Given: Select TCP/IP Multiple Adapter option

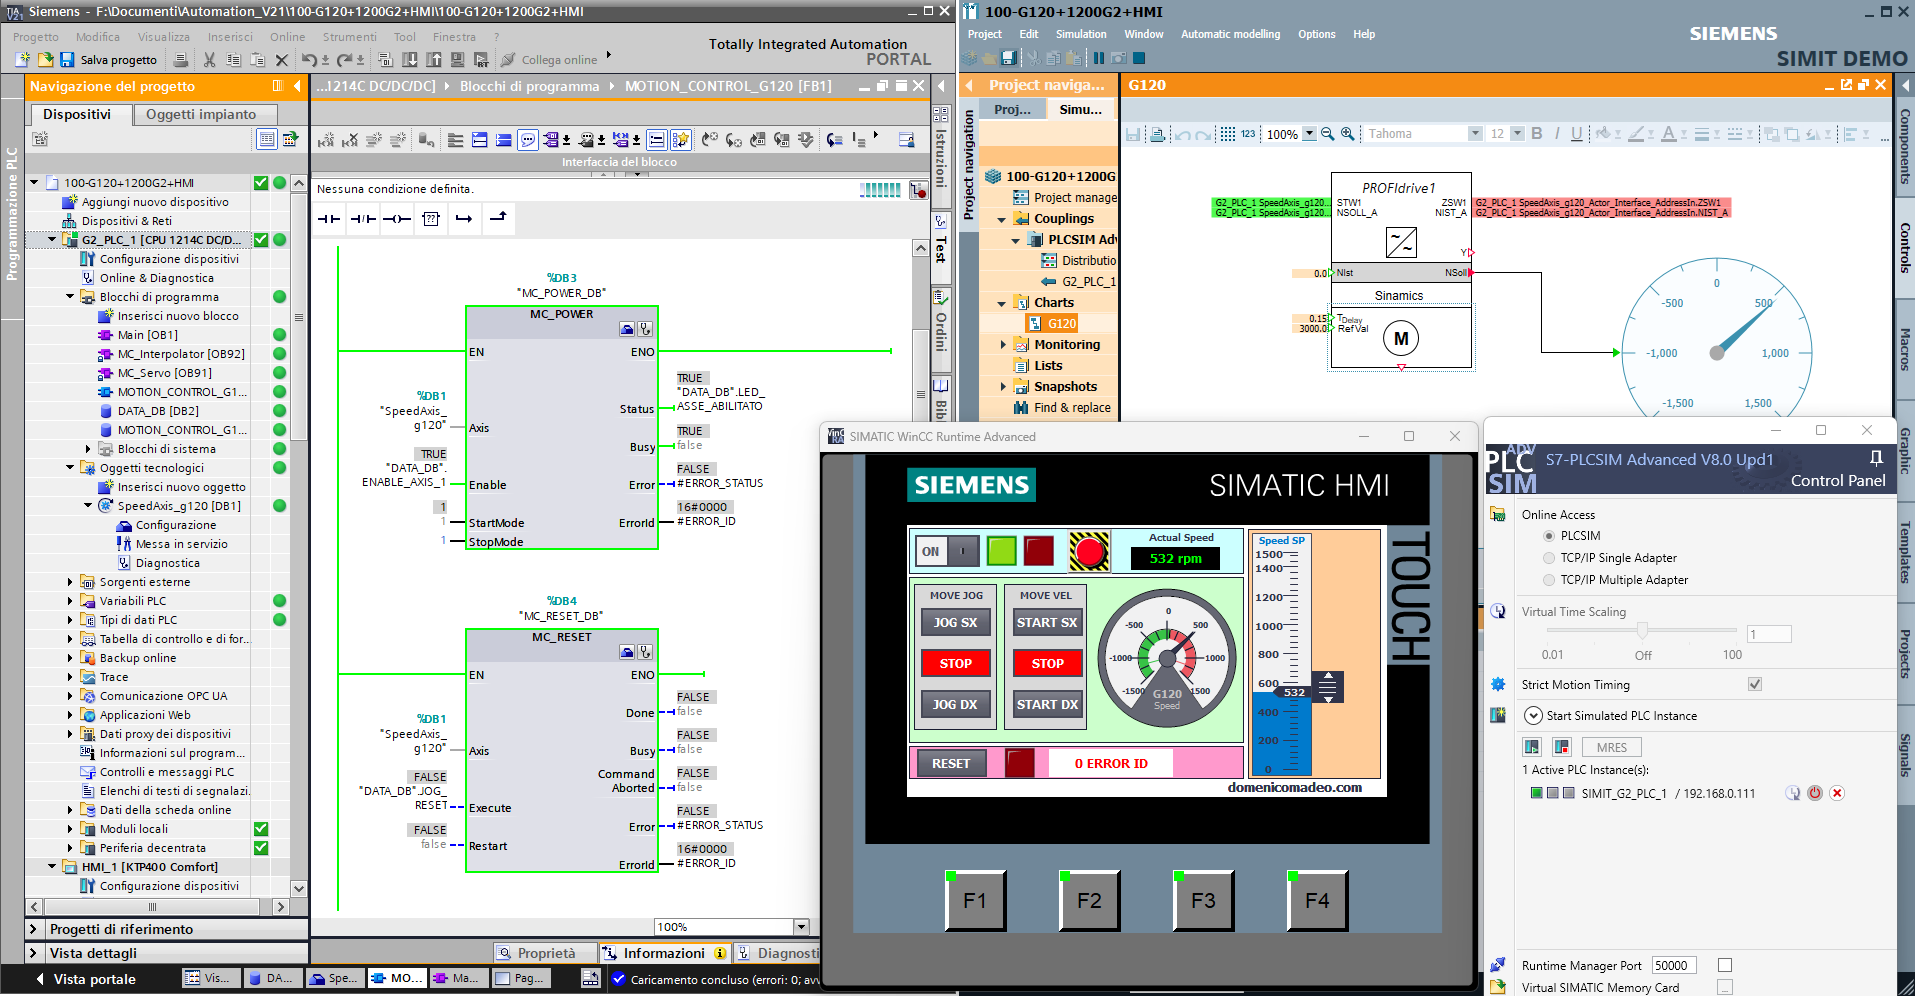Looking at the screenshot, I should [x=1549, y=580].
